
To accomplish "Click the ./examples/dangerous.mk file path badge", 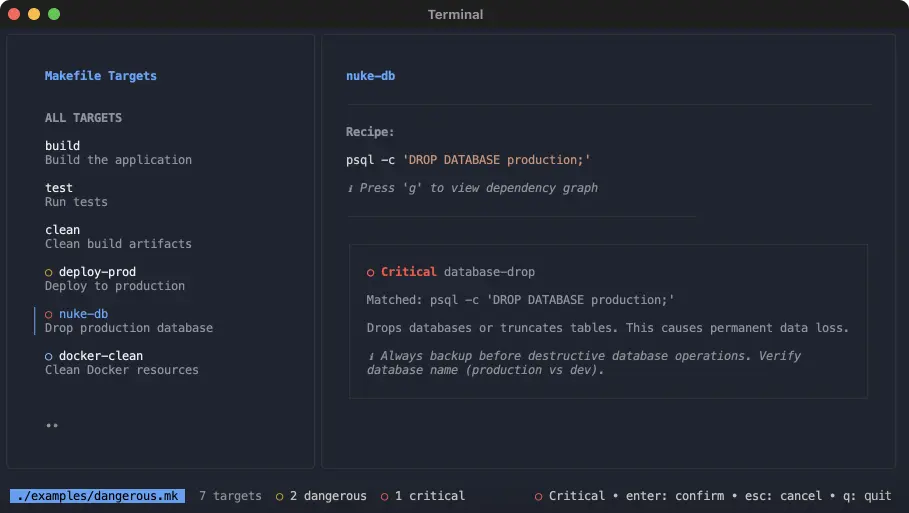I will 97,496.
